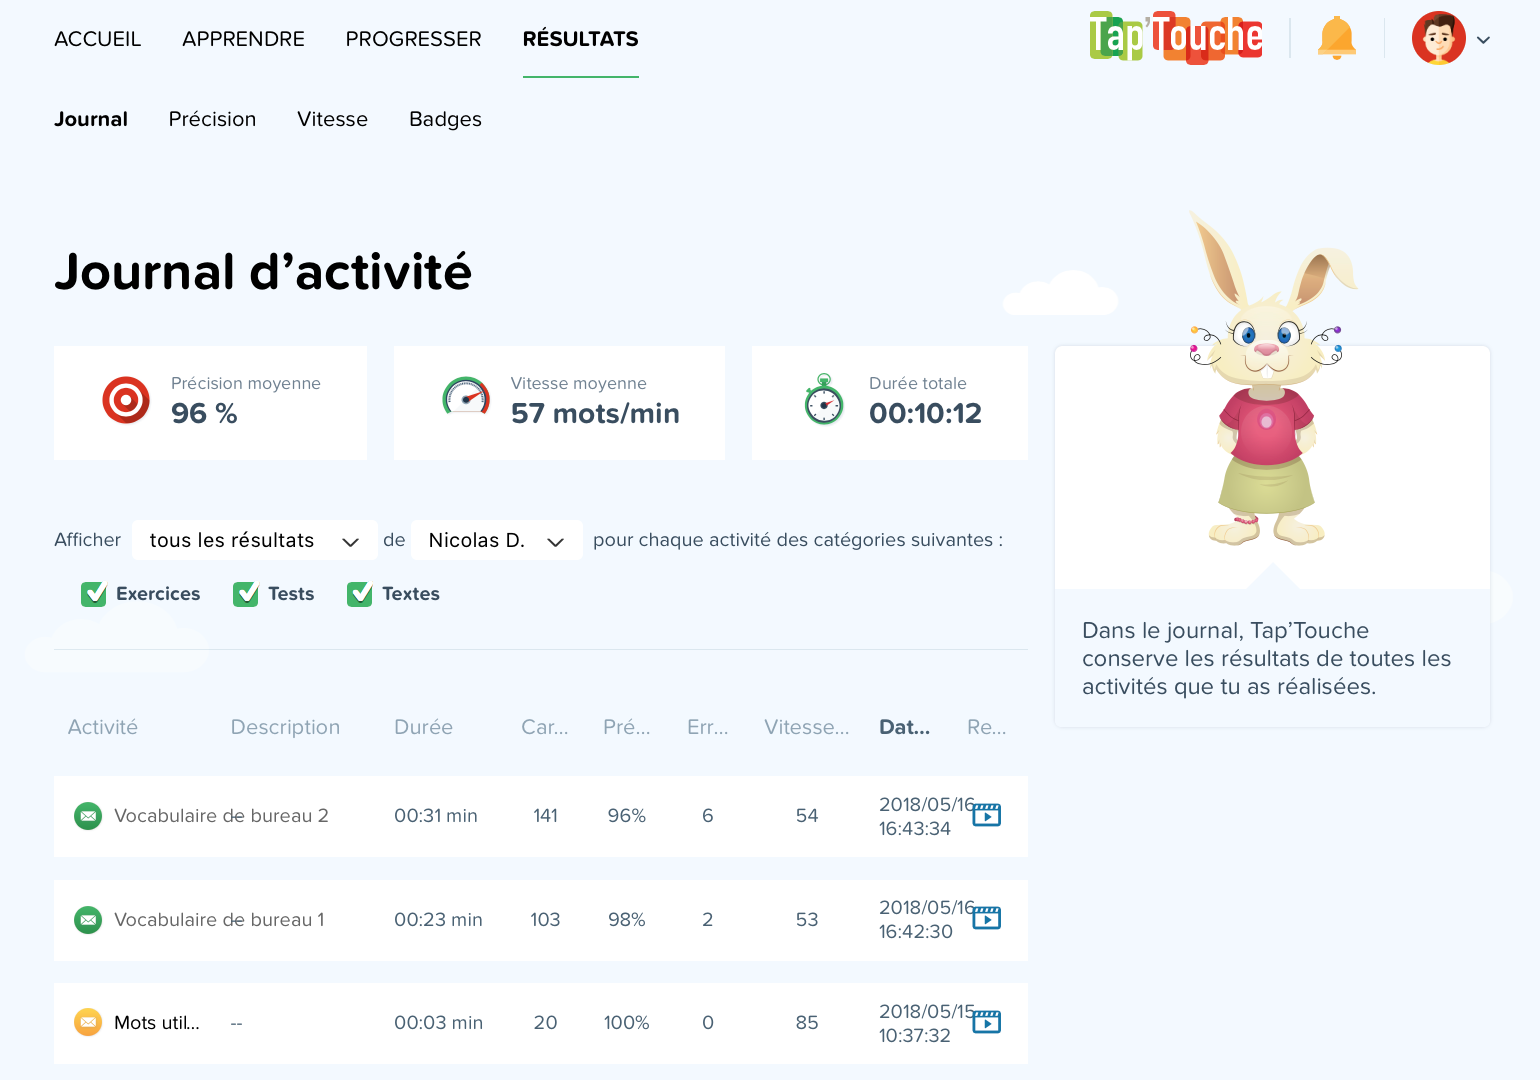Expand the account menu chevron

pos(1484,40)
